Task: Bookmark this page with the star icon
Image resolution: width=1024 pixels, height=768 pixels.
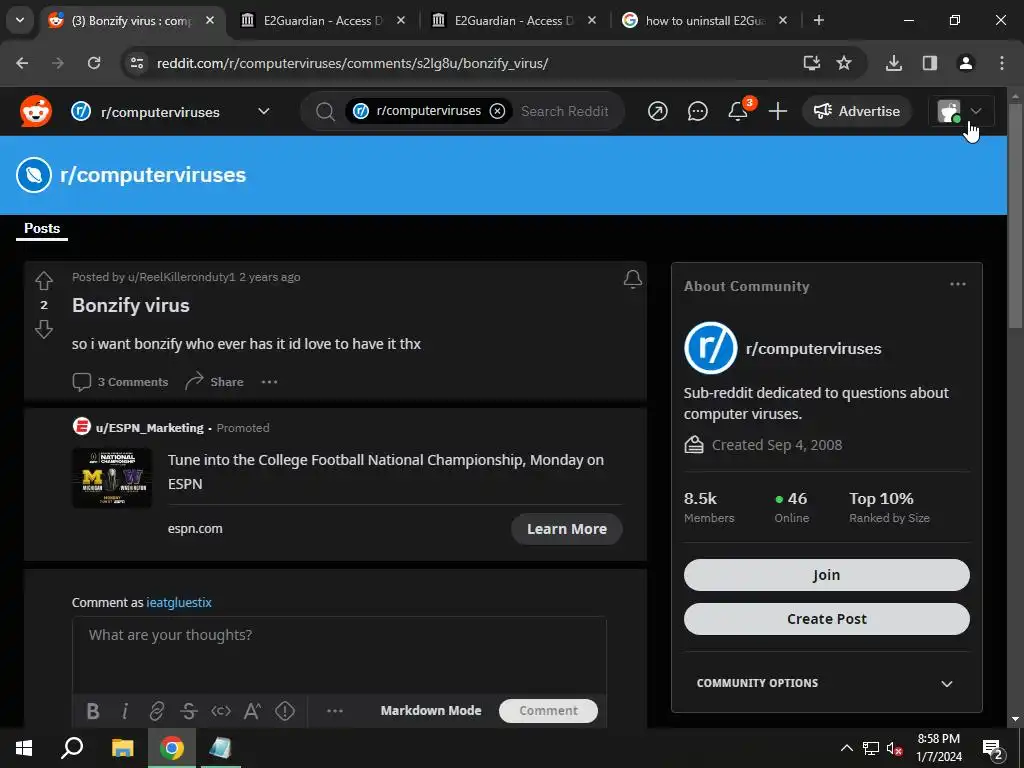Action: (844, 63)
